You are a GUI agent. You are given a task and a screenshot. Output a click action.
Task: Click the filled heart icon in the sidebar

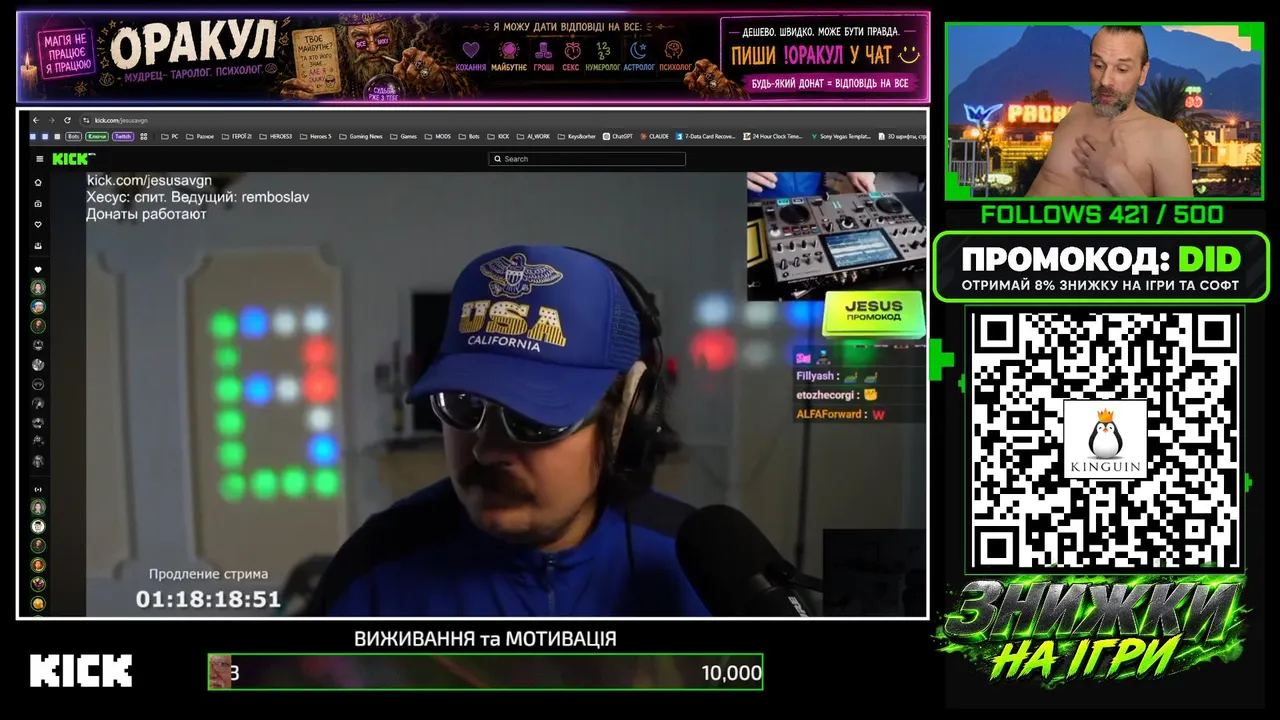[x=39, y=270]
